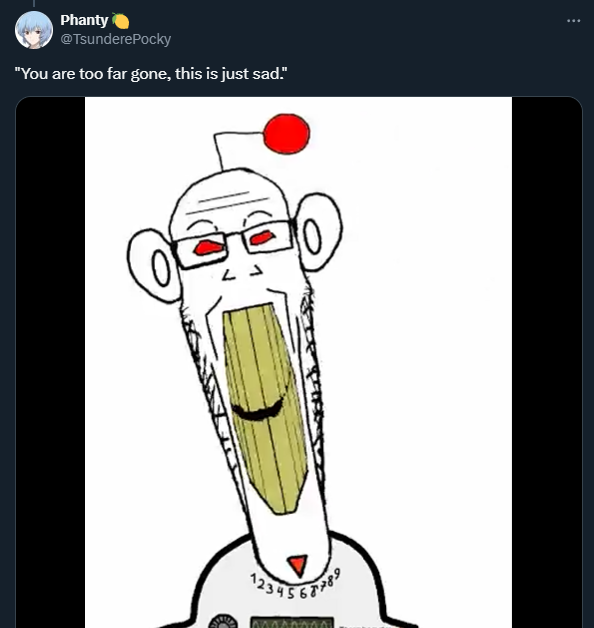Click the character's left red eye behind glasses
The width and height of the screenshot is (594, 628).
[208, 248]
